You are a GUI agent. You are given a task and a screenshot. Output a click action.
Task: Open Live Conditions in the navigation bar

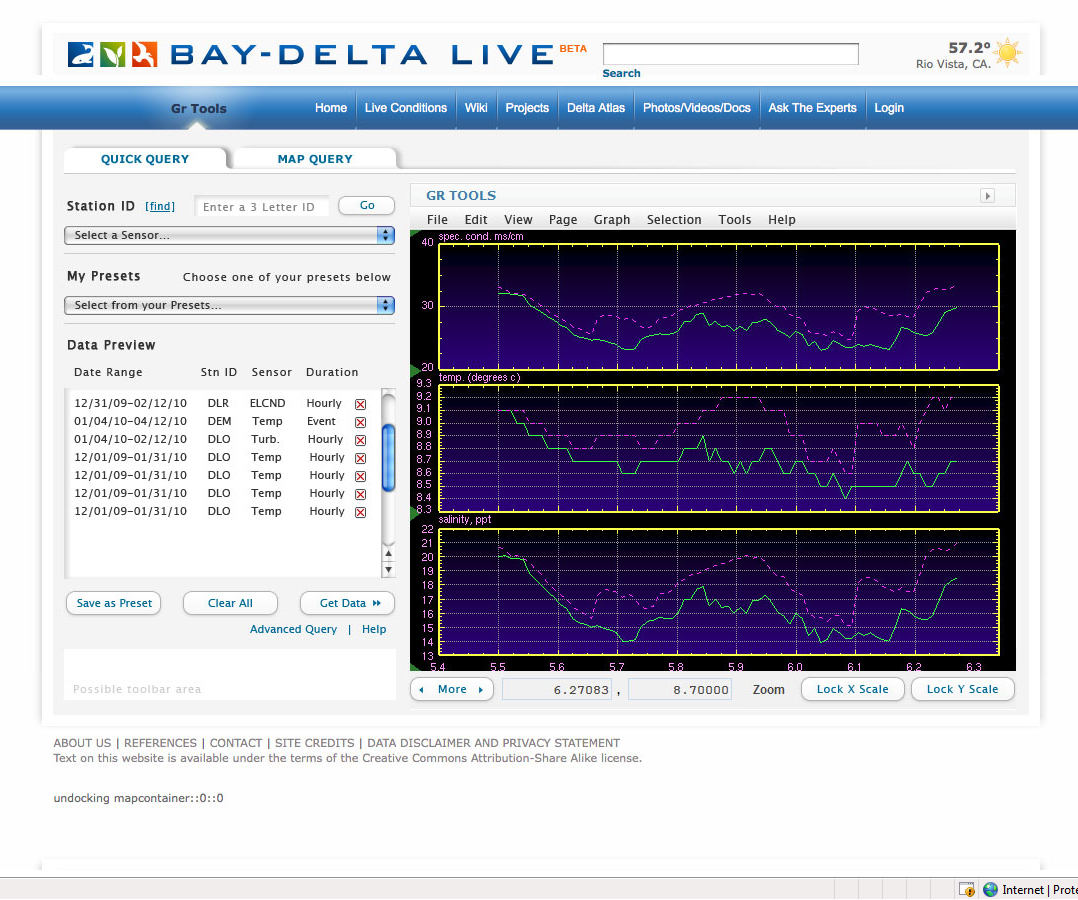tap(406, 108)
